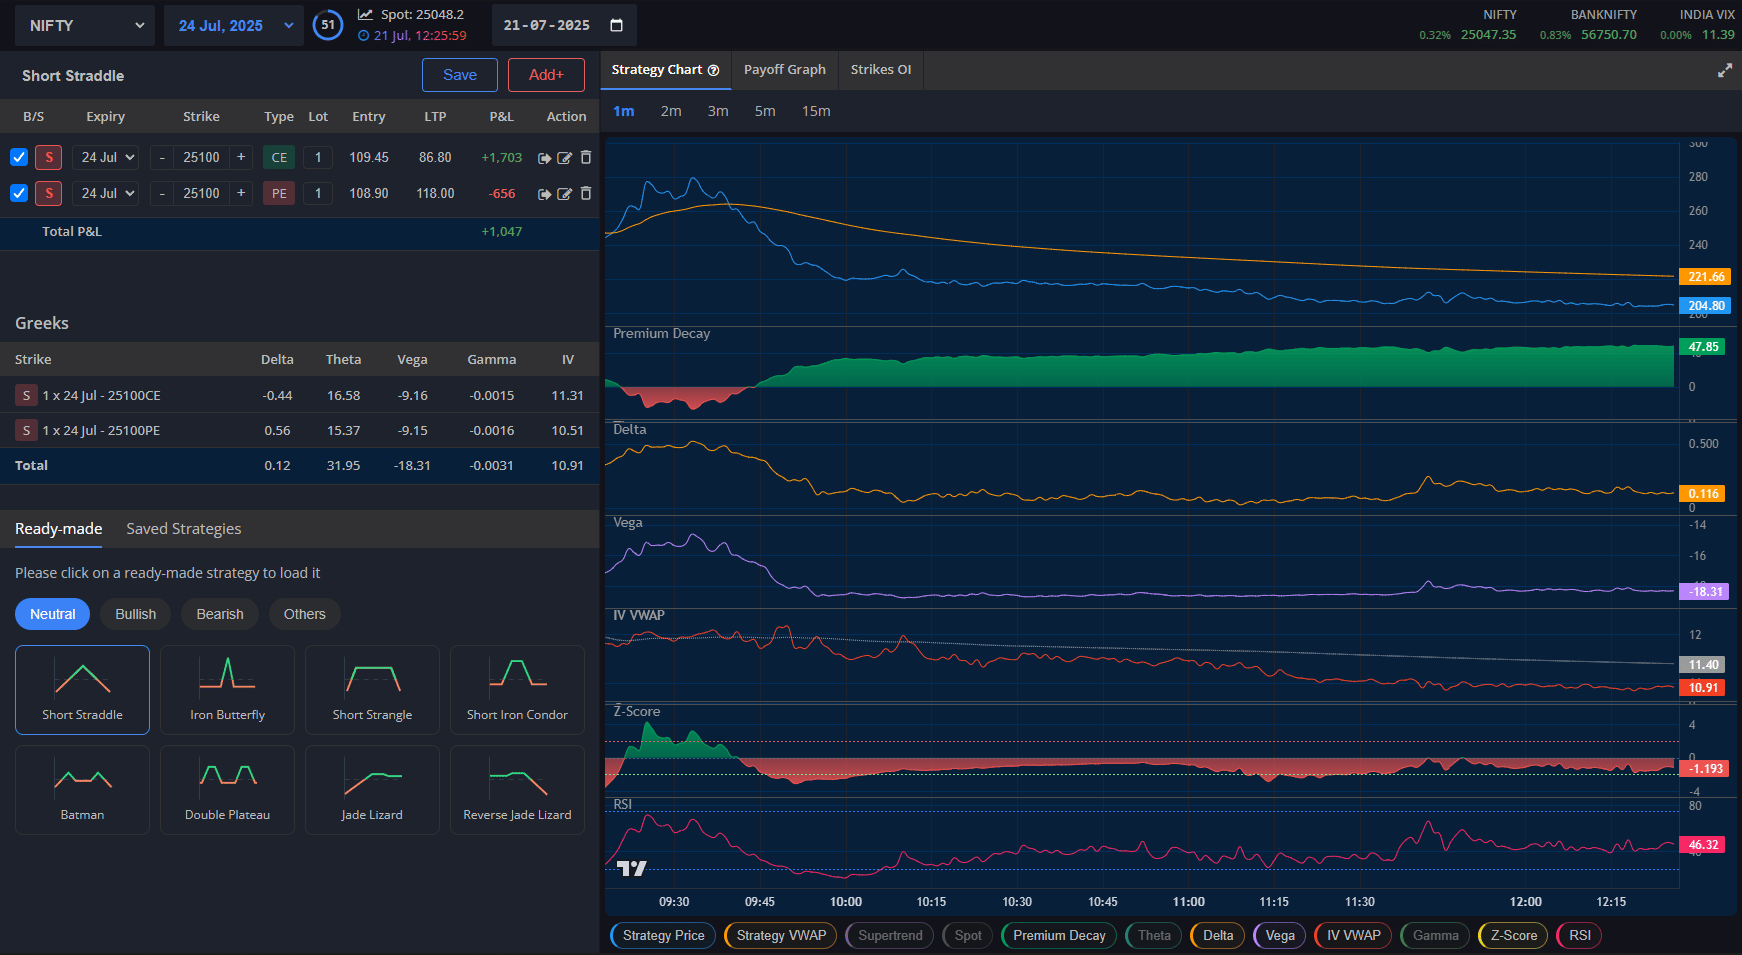Toggle the Strategy Price indicator
The height and width of the screenshot is (955, 1742).
[x=663, y=936]
